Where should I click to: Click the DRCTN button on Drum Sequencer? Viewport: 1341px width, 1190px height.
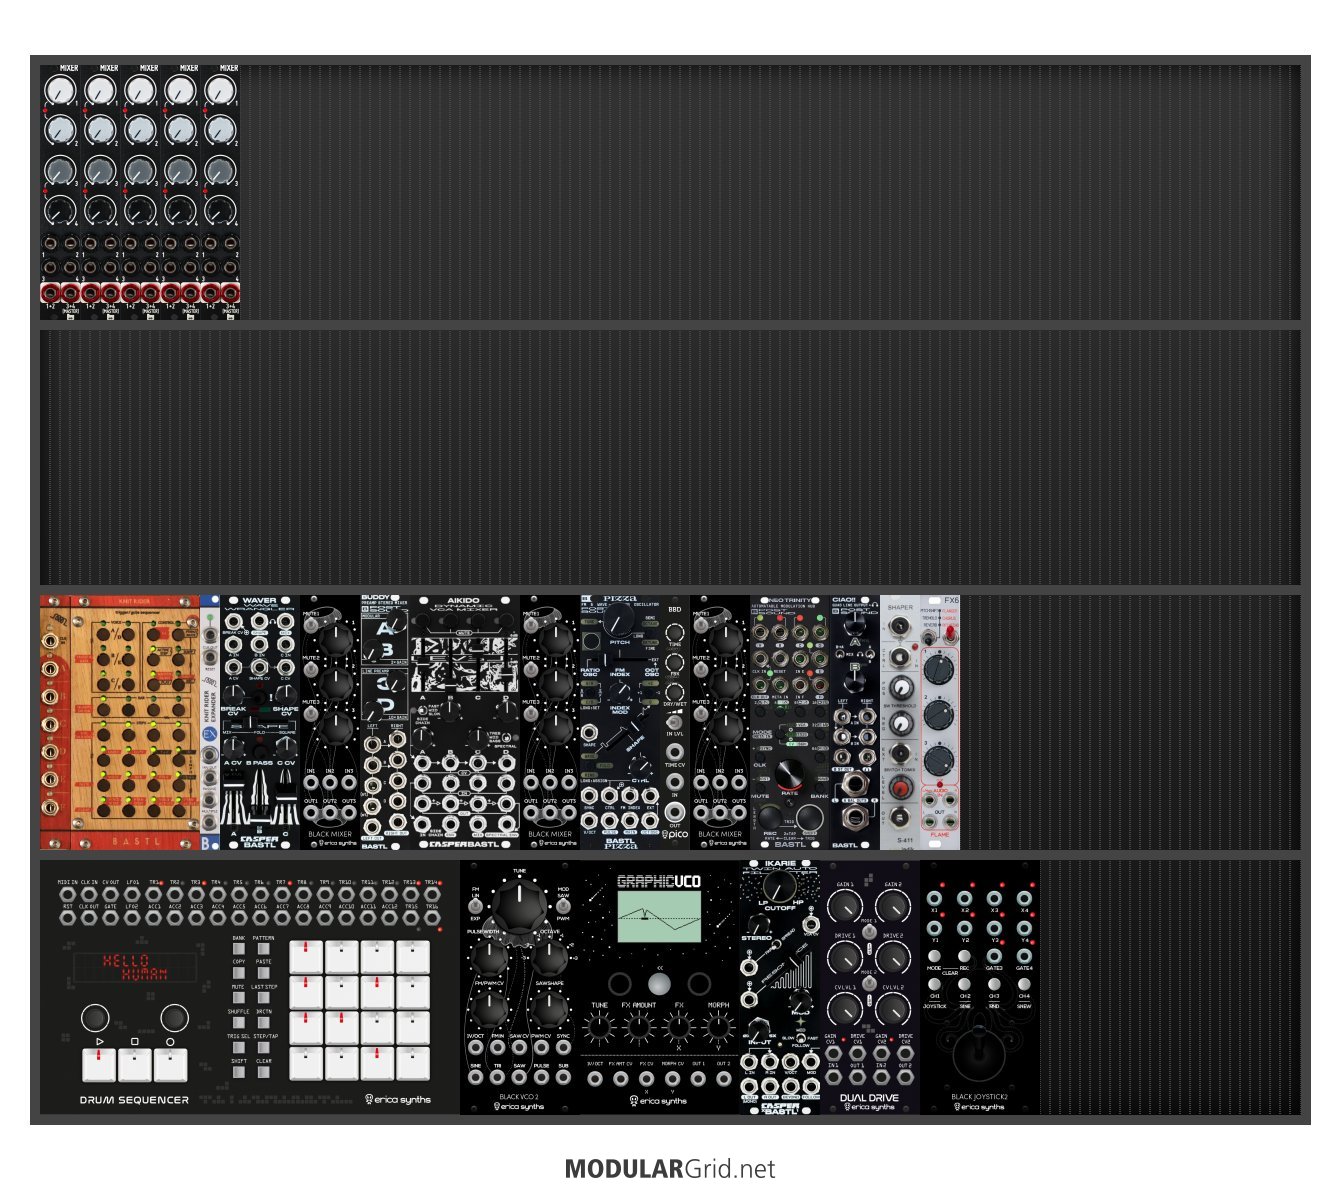[264, 1022]
